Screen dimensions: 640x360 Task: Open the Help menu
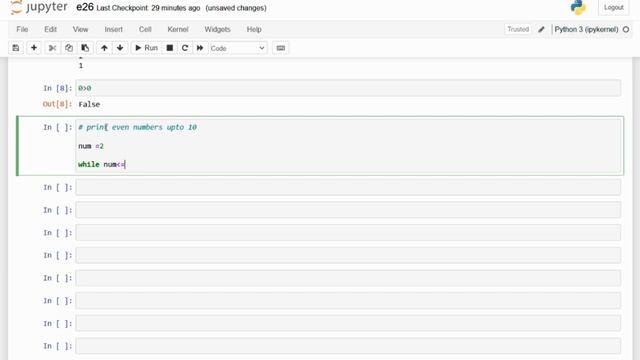254,29
